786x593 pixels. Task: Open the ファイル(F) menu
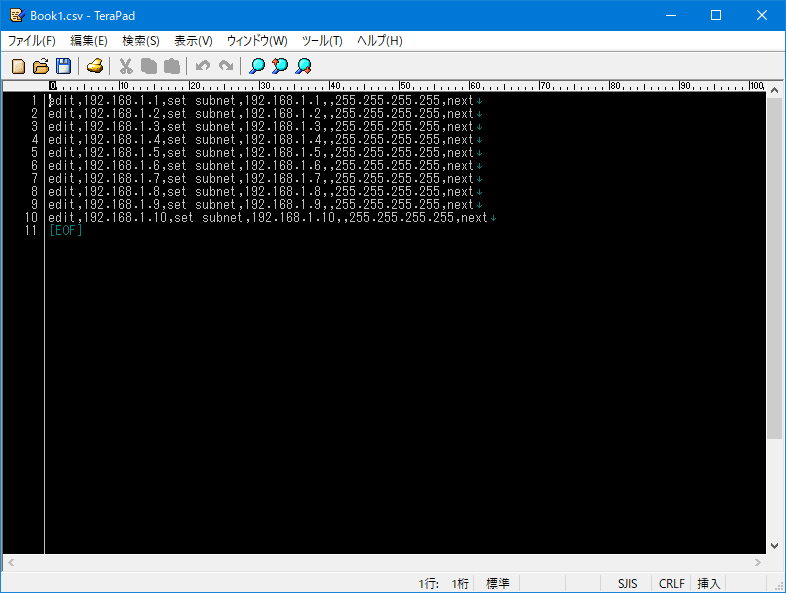[32, 41]
